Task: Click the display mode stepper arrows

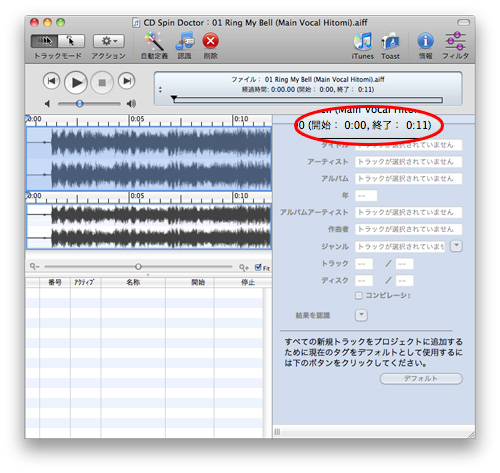Action: click(x=160, y=90)
